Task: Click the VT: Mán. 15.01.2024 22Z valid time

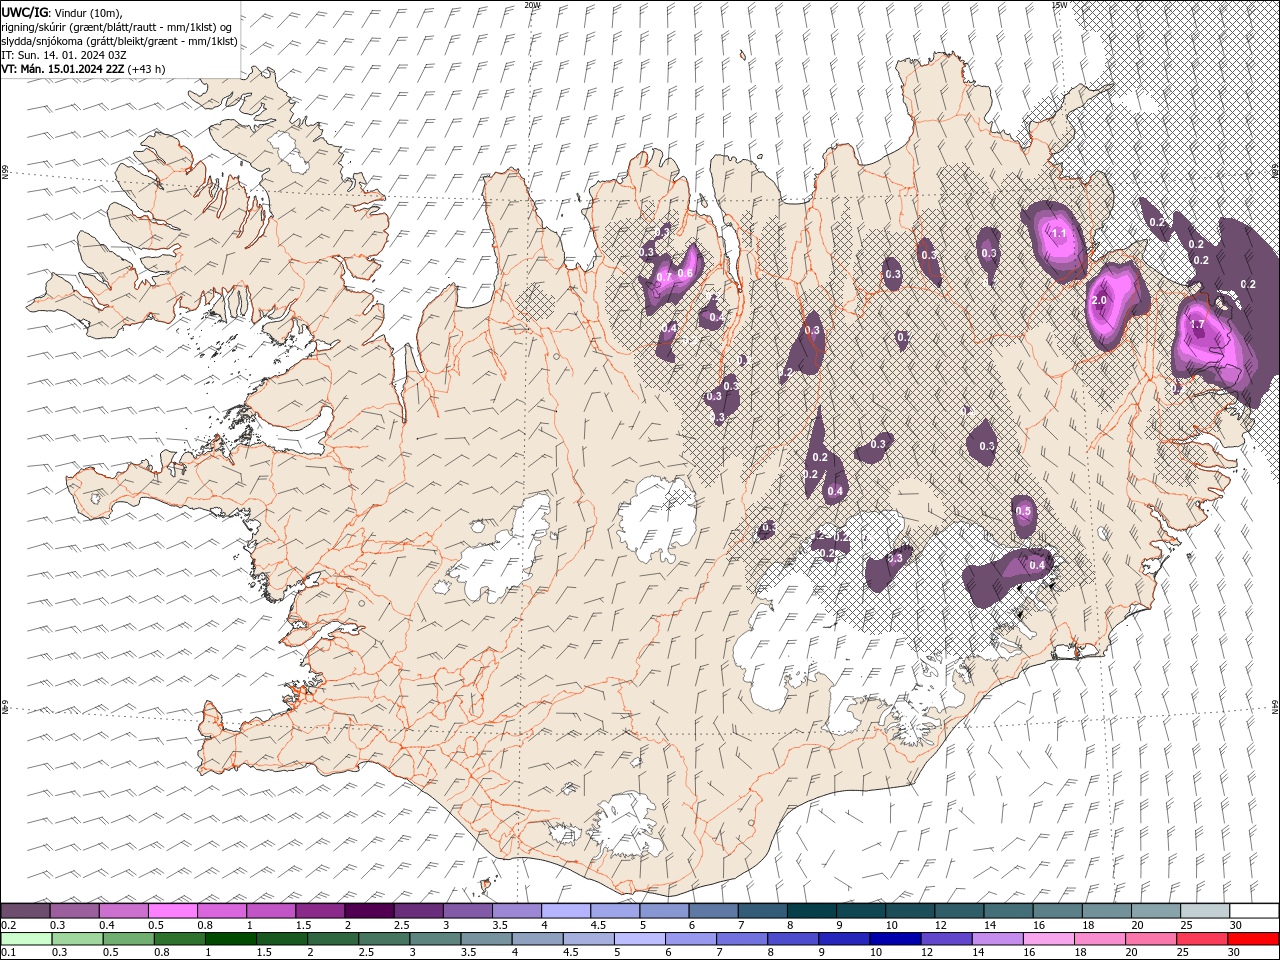Action: click(62, 69)
